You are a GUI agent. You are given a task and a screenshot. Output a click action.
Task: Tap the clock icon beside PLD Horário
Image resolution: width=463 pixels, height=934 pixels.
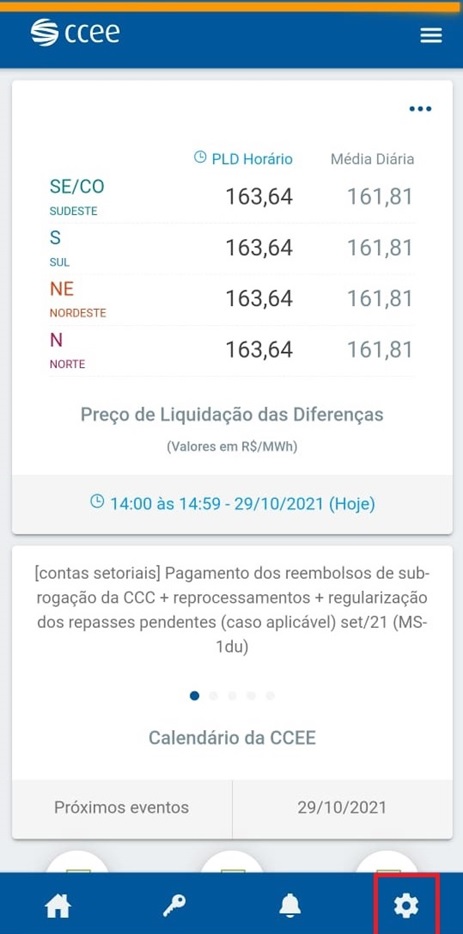[200, 158]
